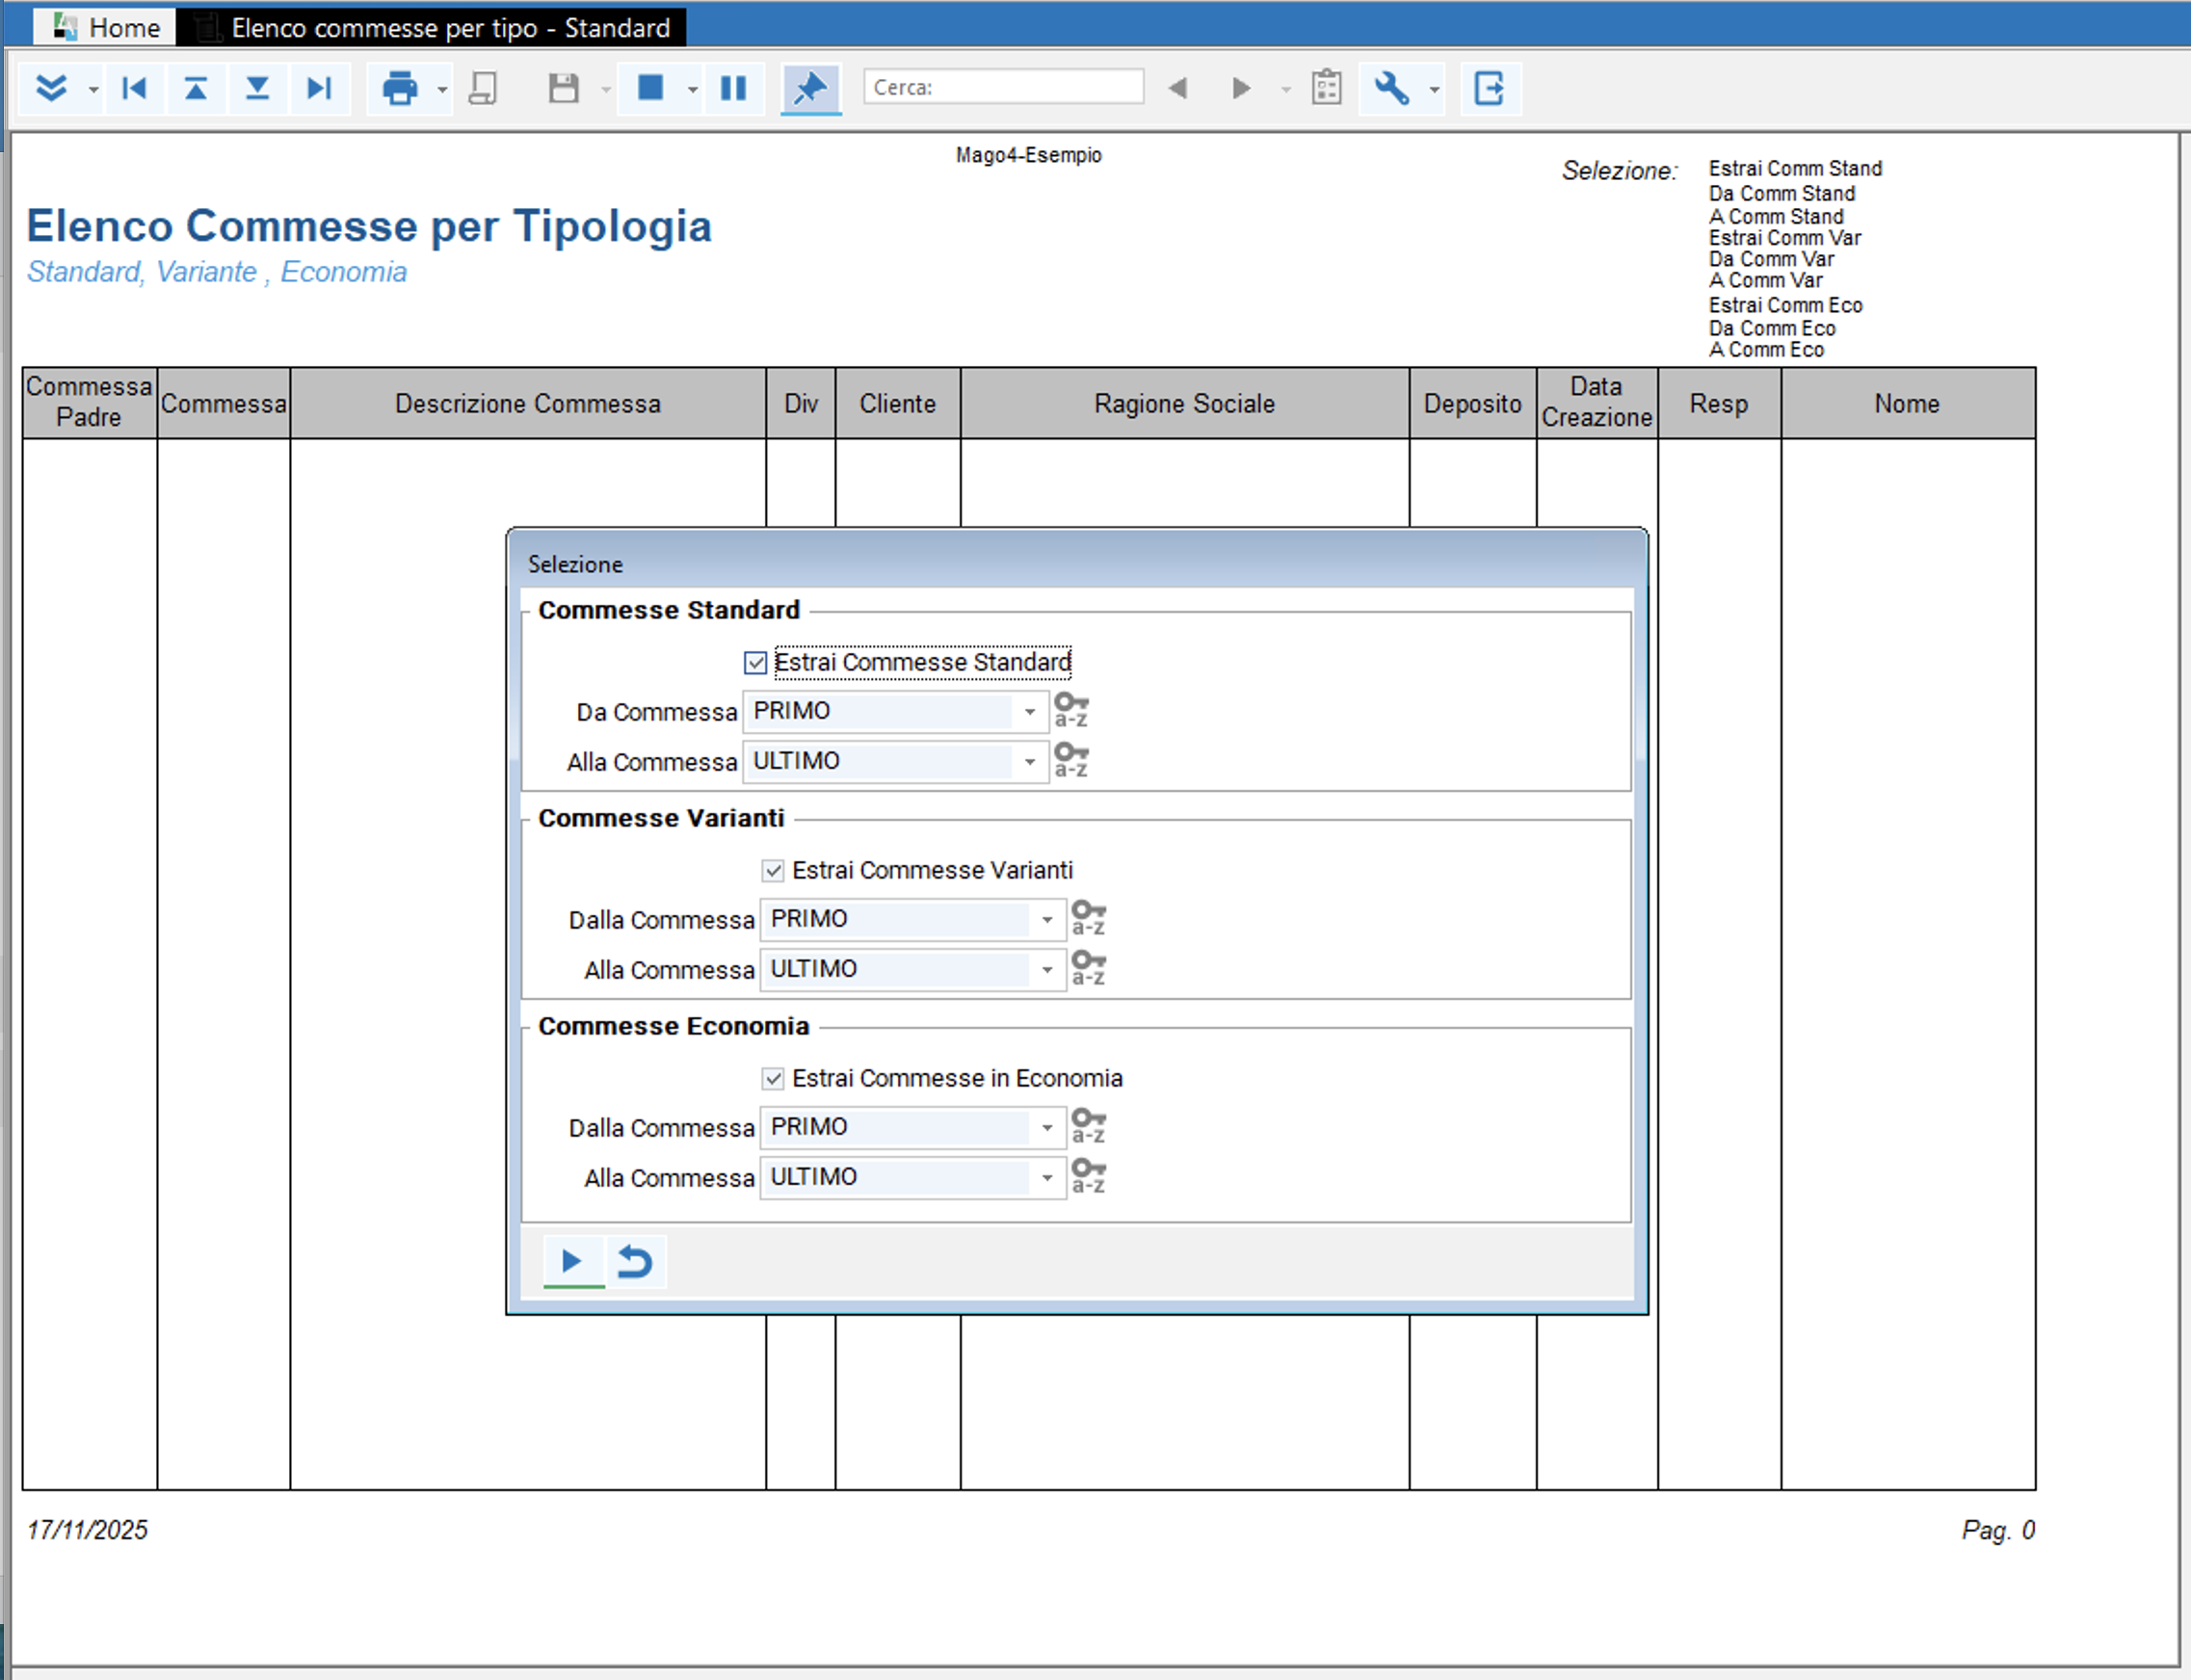This screenshot has width=2191, height=1680.
Task: Click search next right arrow
Action: [1241, 88]
